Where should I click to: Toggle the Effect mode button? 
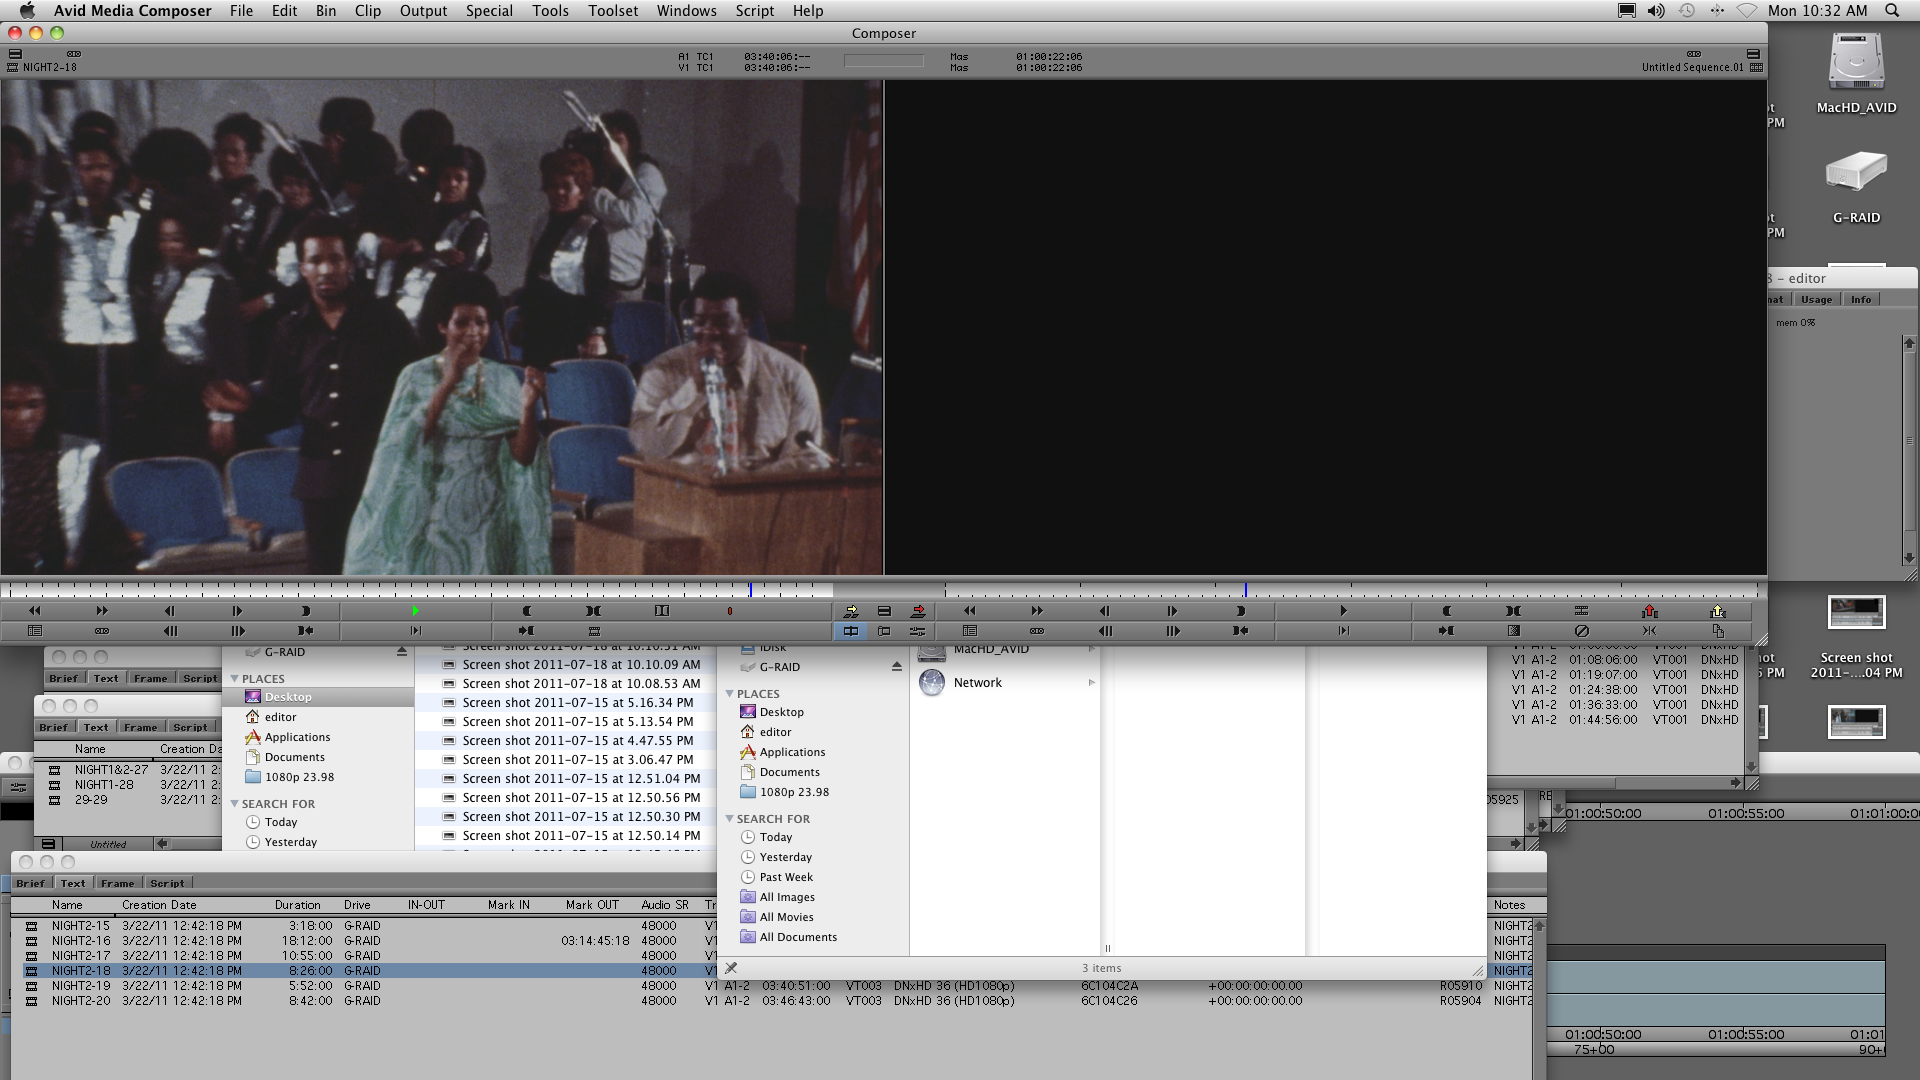(918, 631)
